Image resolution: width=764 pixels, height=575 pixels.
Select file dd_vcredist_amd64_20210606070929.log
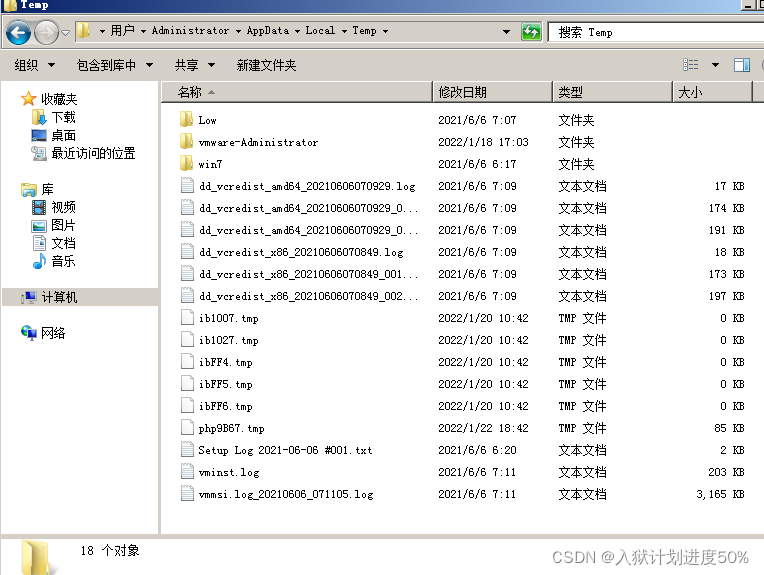click(x=307, y=186)
